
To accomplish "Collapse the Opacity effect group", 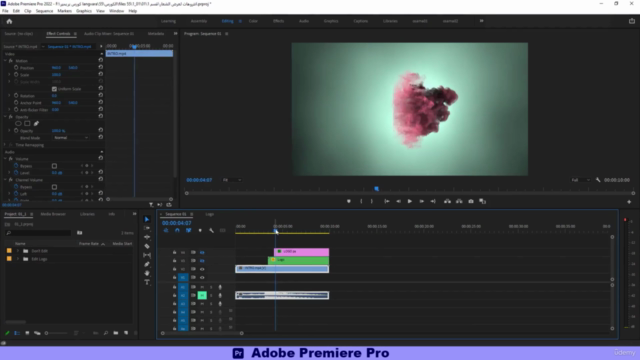I will pos(5,117).
